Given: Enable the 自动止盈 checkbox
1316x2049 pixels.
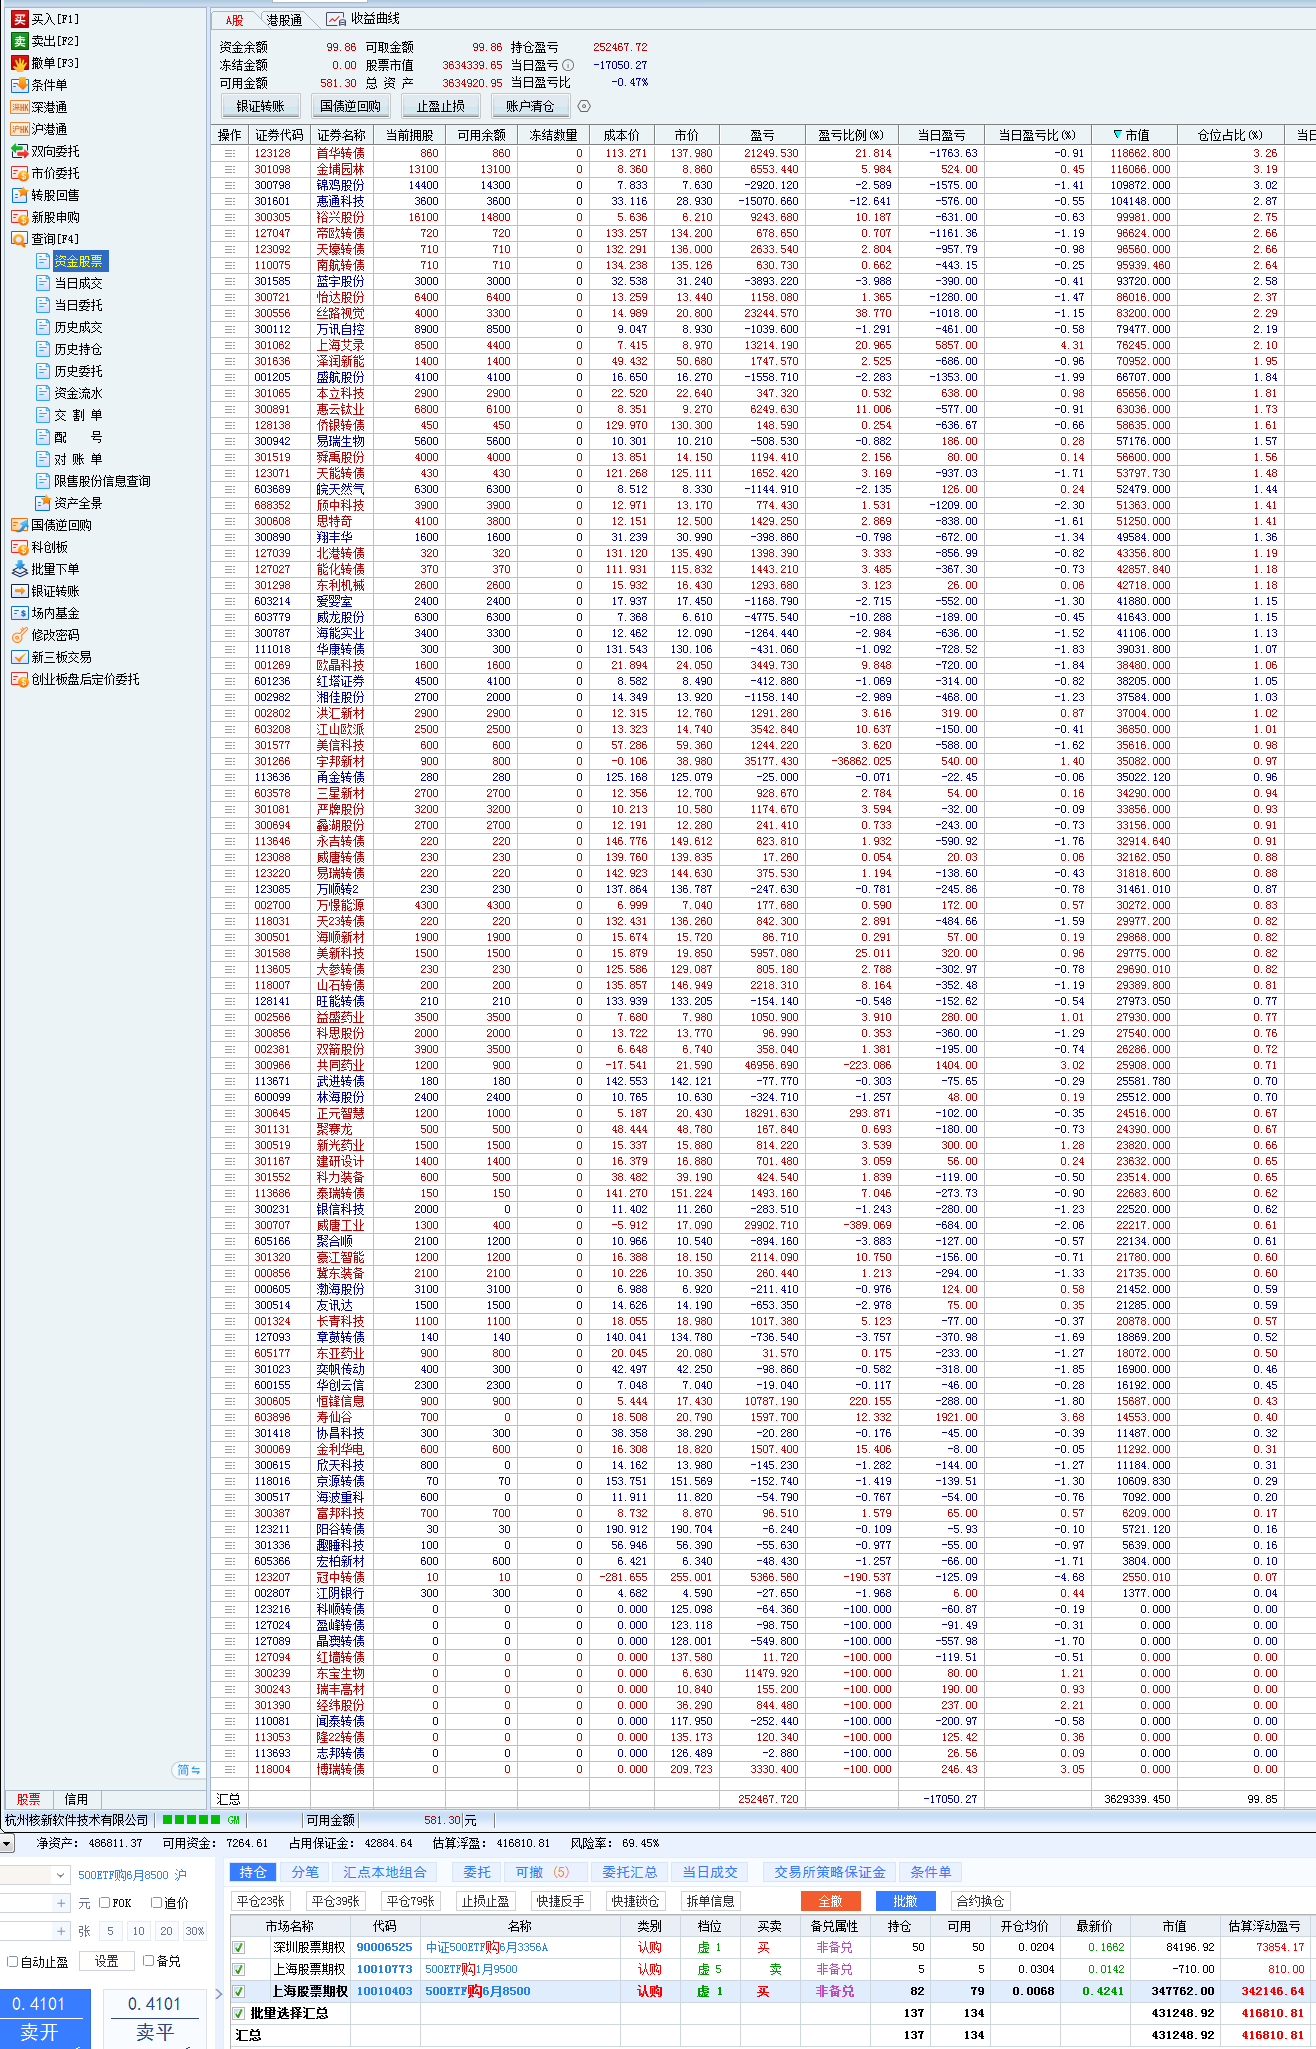Looking at the screenshot, I should click(13, 1961).
